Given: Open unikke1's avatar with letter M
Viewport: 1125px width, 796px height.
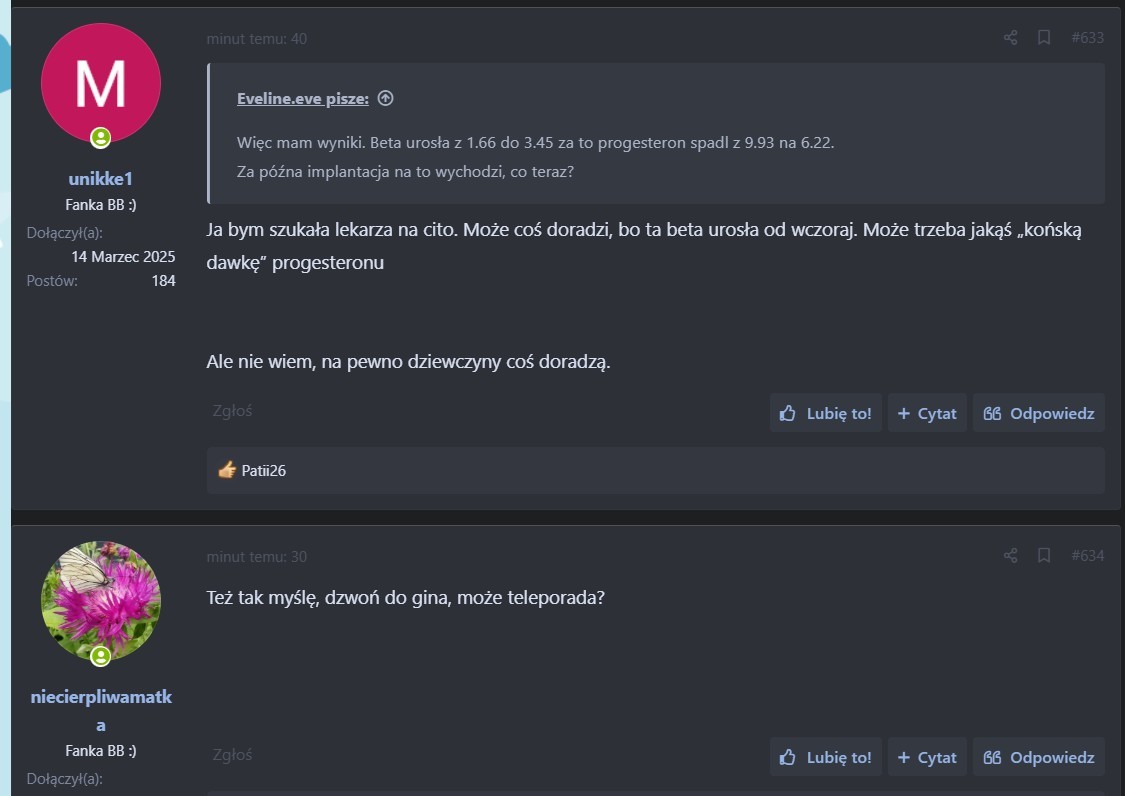Looking at the screenshot, I should tap(100, 83).
